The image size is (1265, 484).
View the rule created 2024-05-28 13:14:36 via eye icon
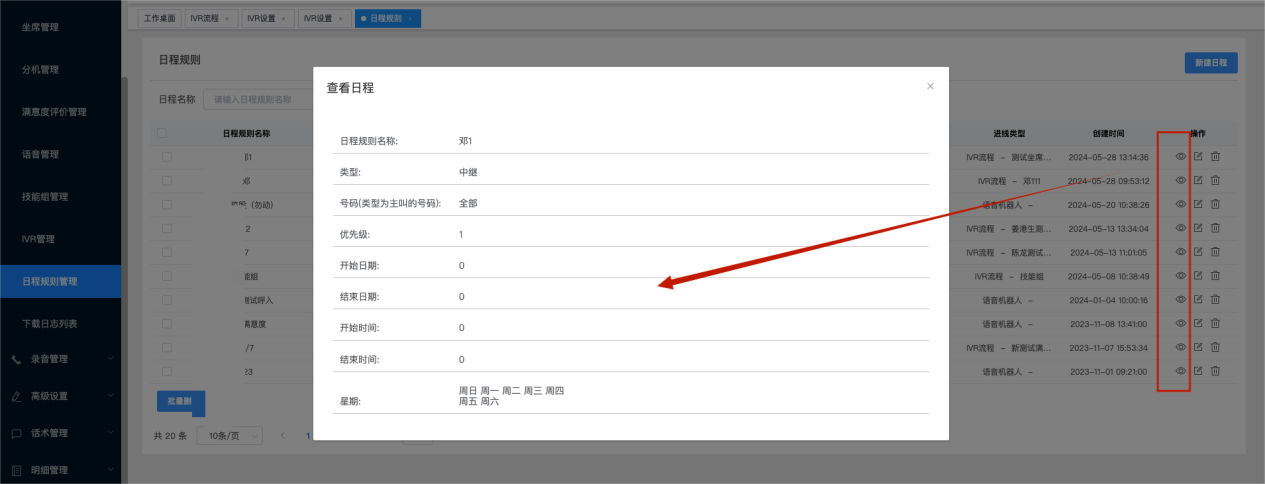1180,157
